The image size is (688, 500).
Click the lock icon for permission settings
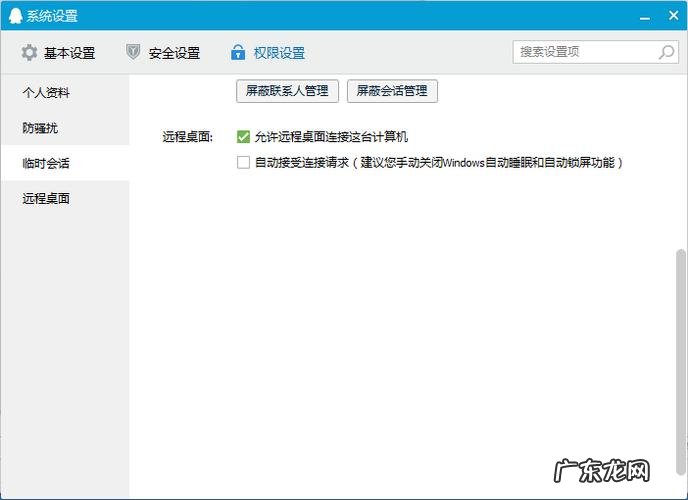pos(238,53)
